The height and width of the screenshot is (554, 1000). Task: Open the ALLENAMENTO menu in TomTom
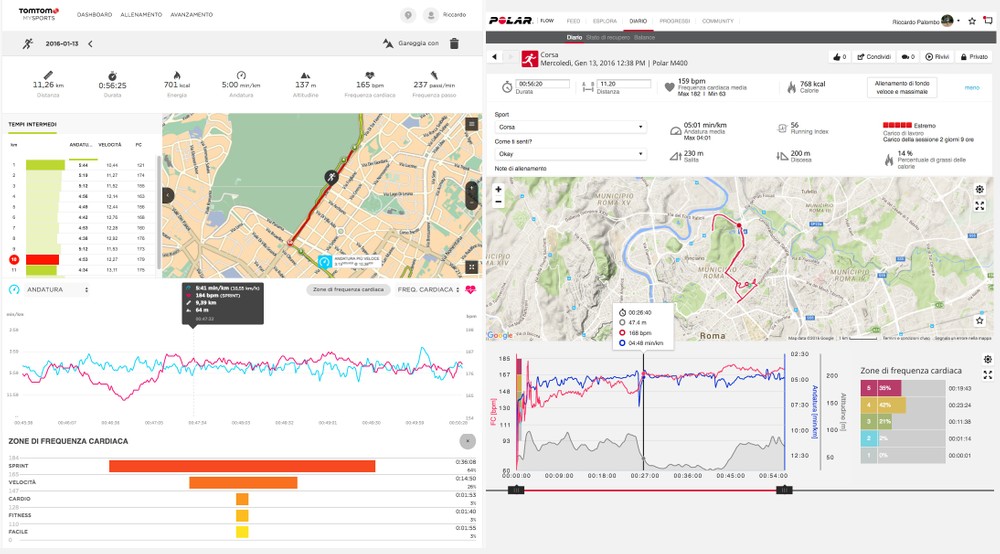coord(141,15)
